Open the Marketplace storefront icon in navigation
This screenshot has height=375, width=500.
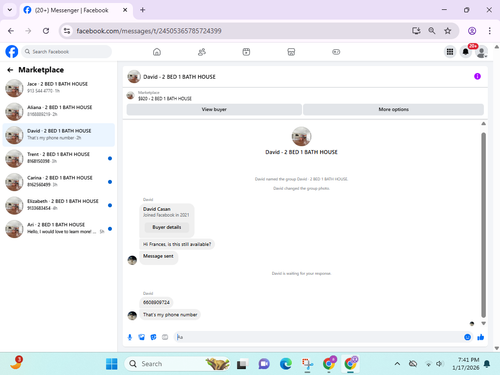(x=291, y=52)
